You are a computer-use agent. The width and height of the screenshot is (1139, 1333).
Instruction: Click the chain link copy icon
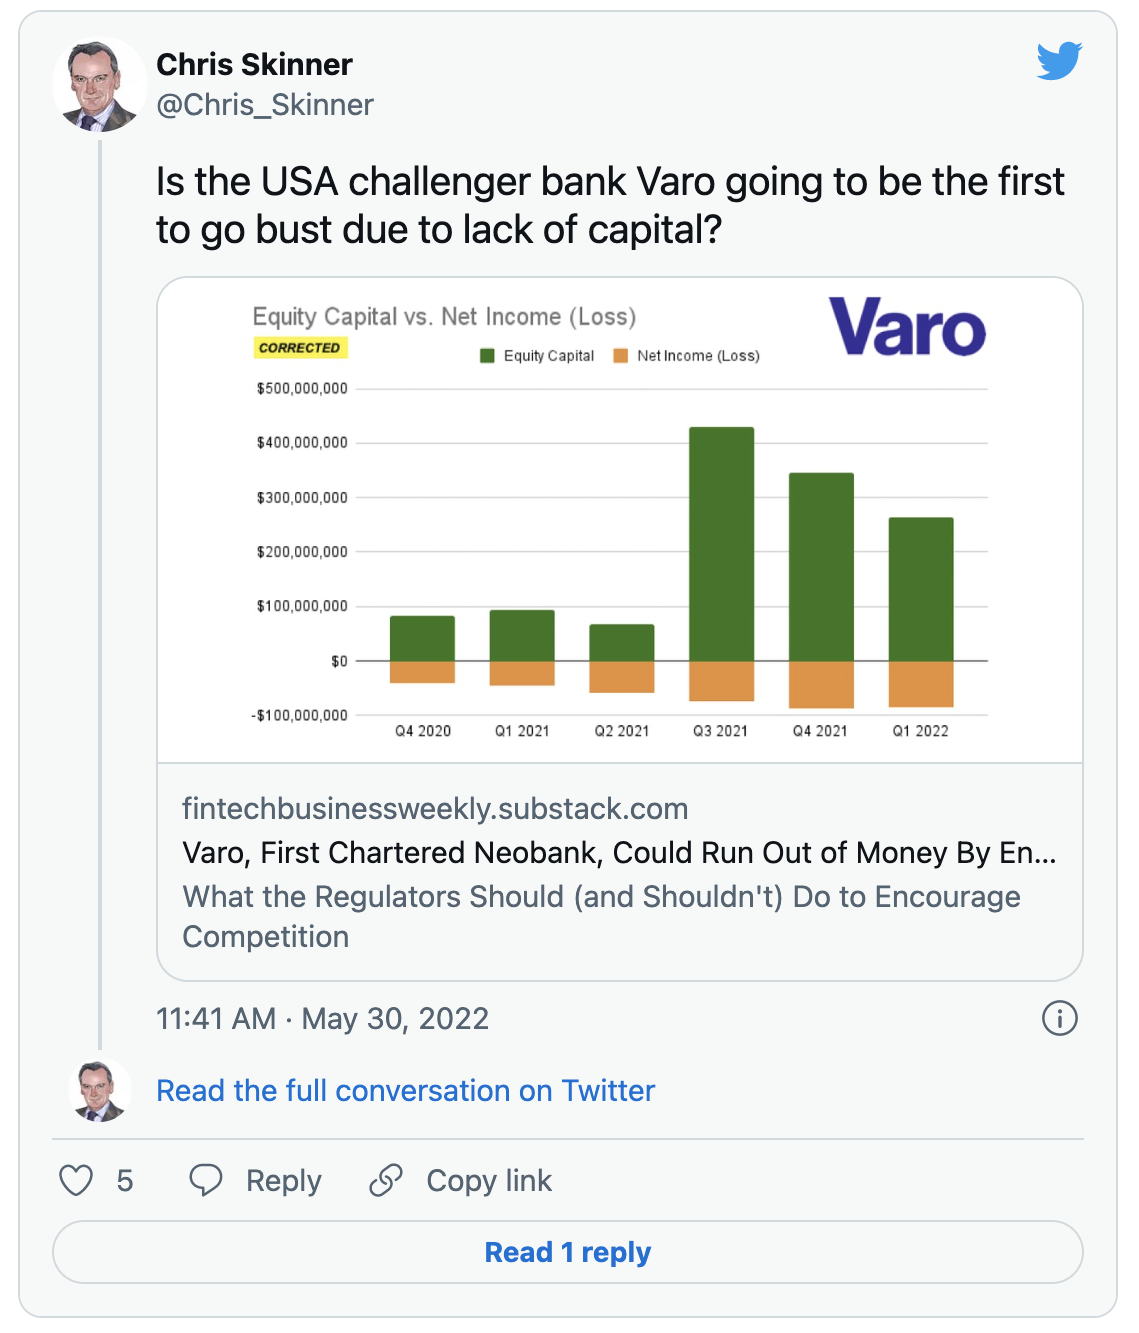tap(385, 1180)
